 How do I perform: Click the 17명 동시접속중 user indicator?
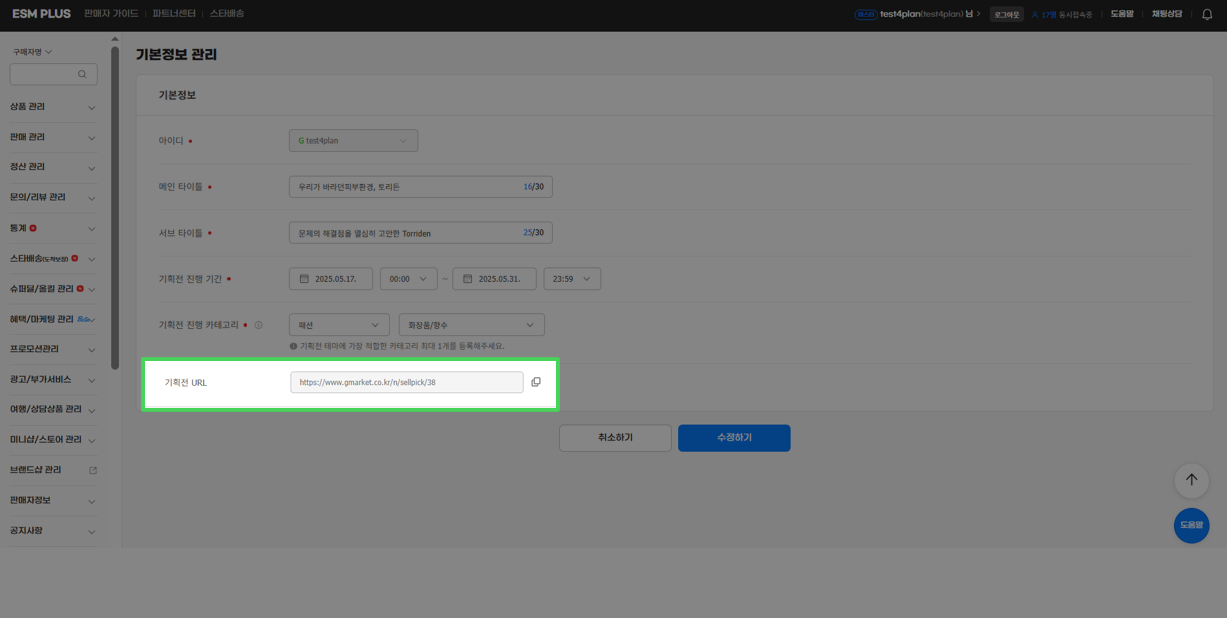click(x=1061, y=14)
